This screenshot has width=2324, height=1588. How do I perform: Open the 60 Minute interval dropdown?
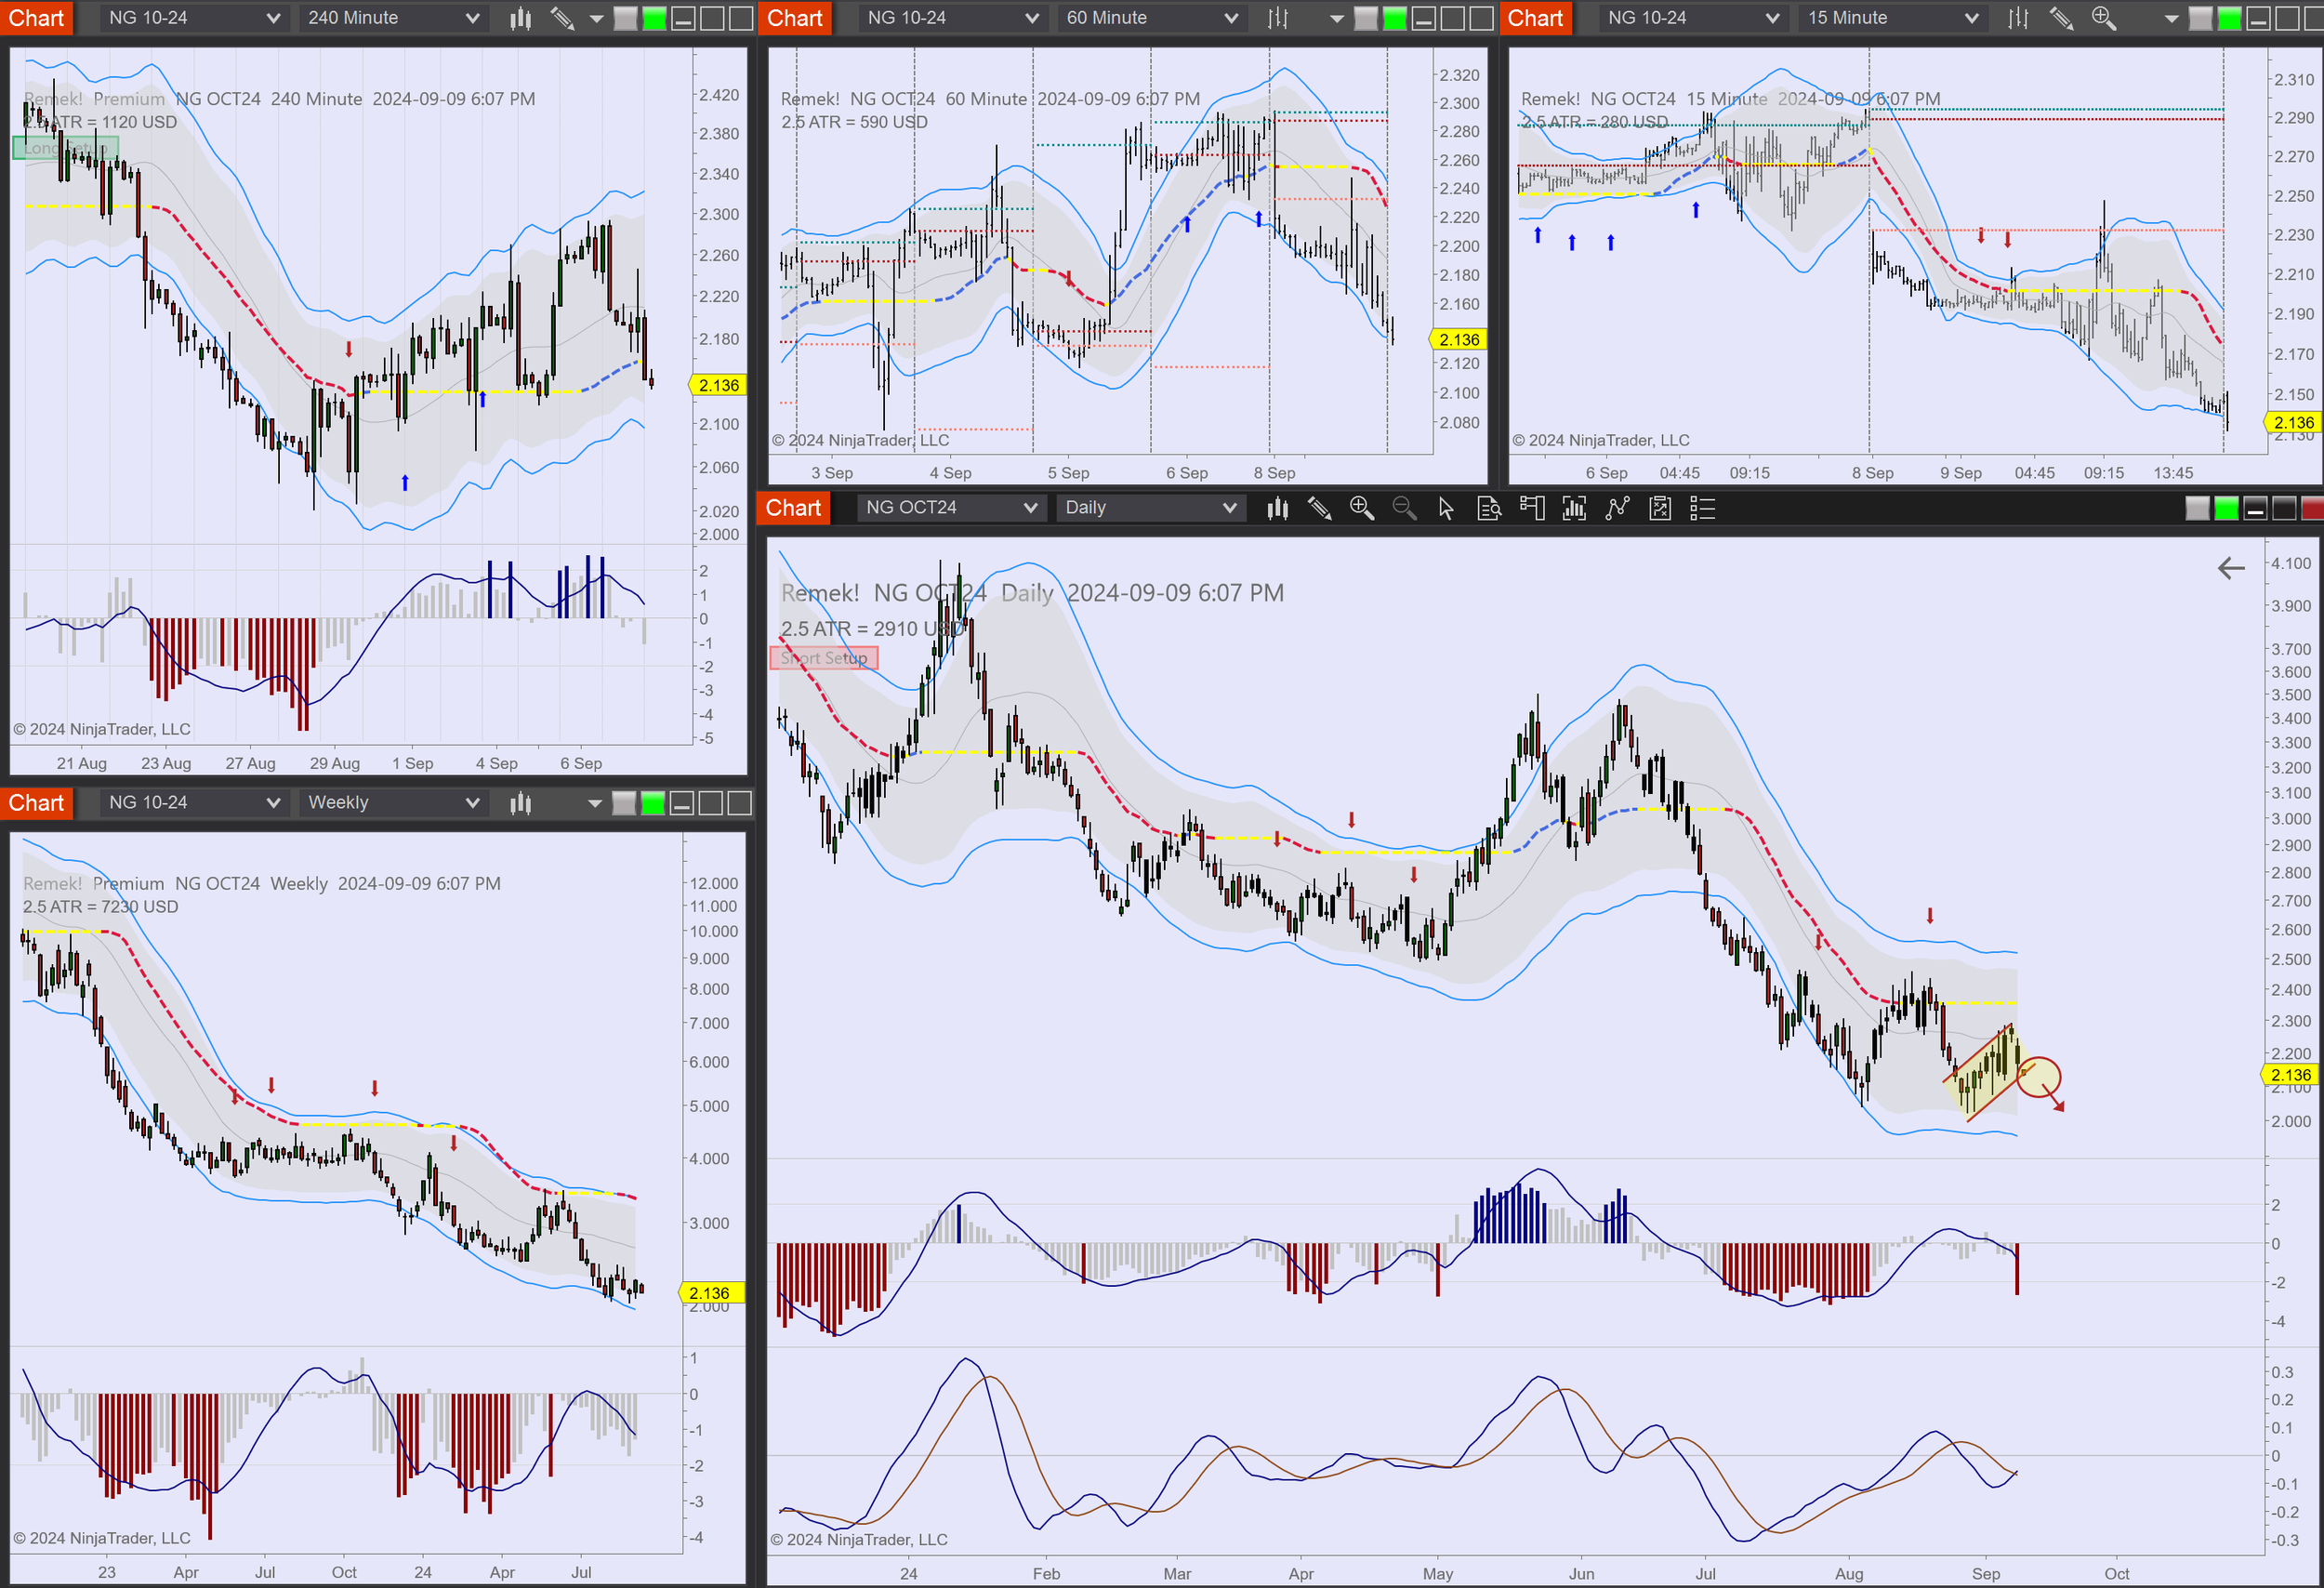[1153, 18]
